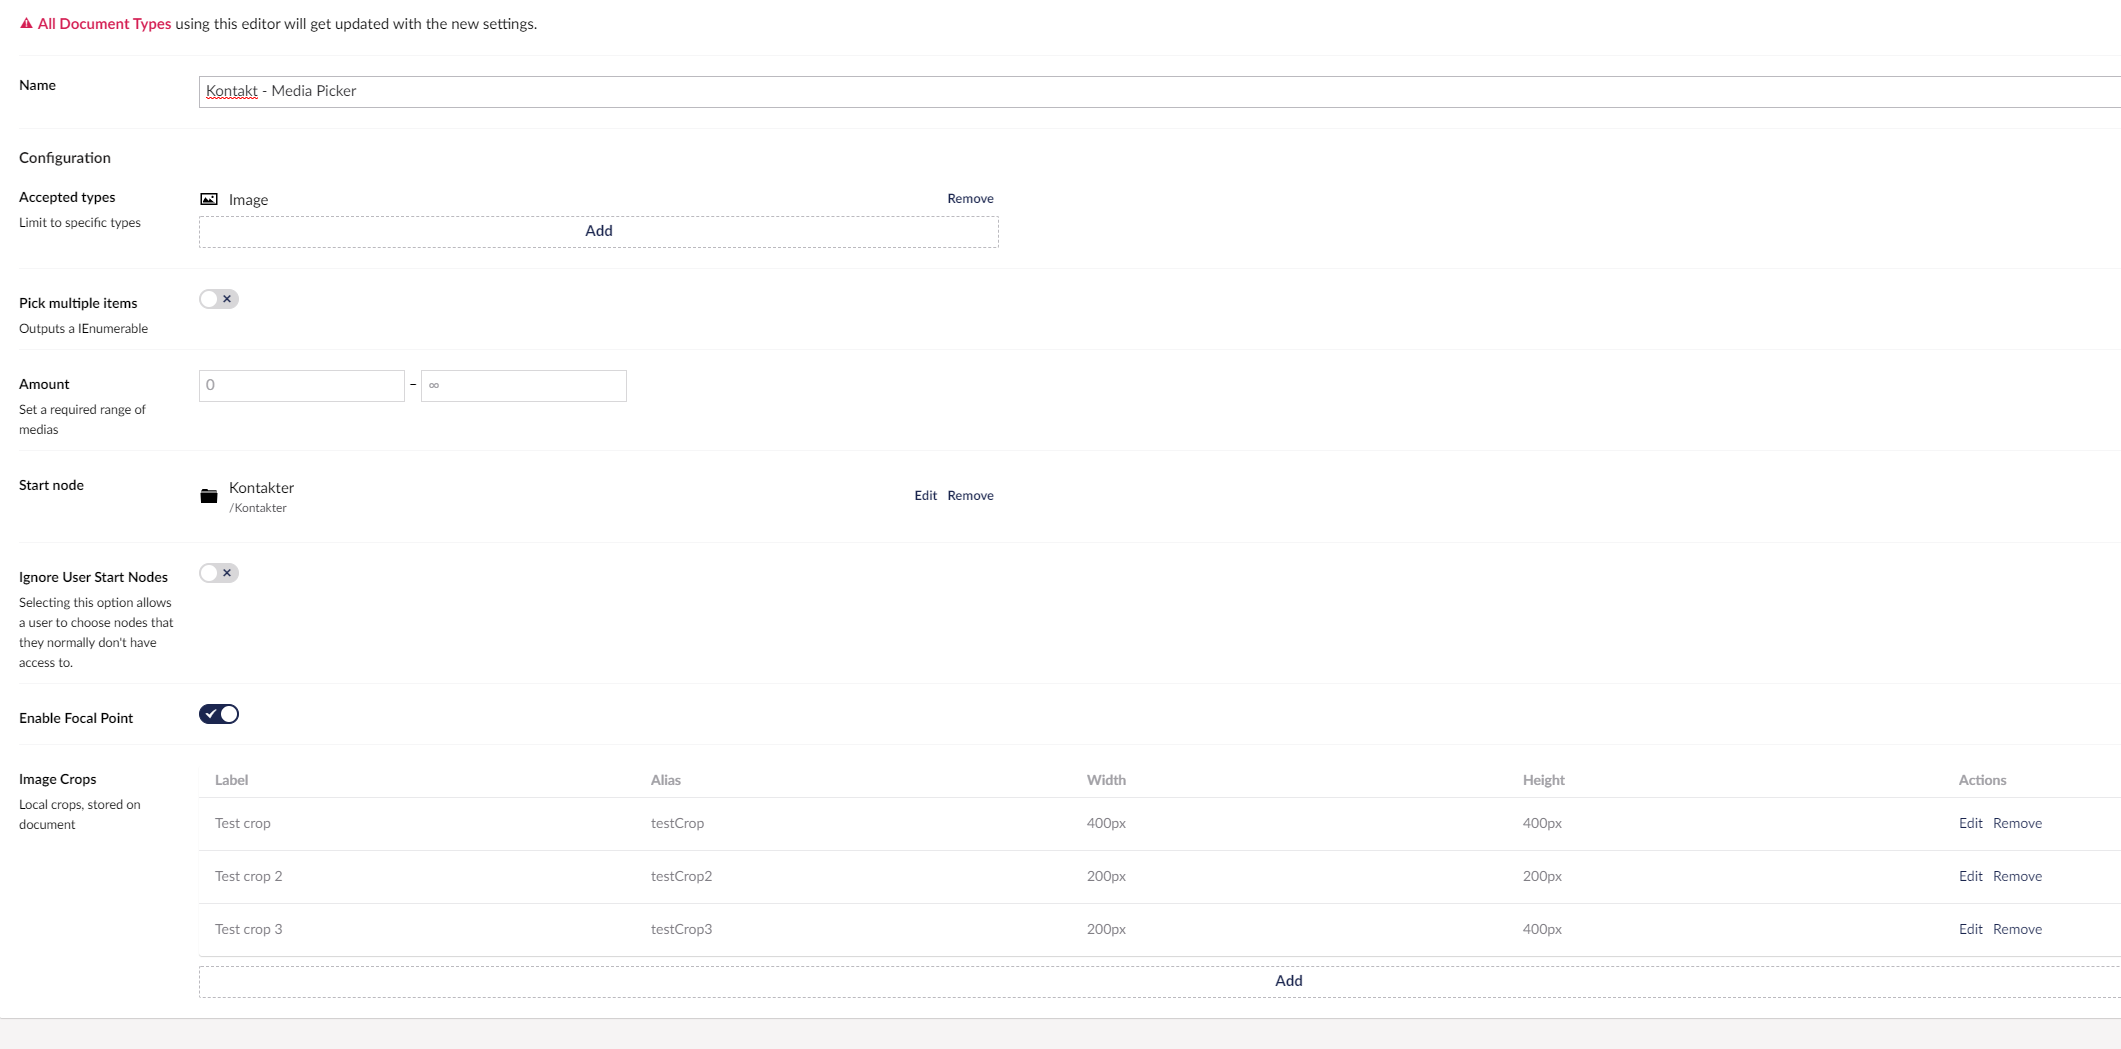Edit the Test crop 3 entry
The height and width of the screenshot is (1049, 2121).
point(1969,929)
